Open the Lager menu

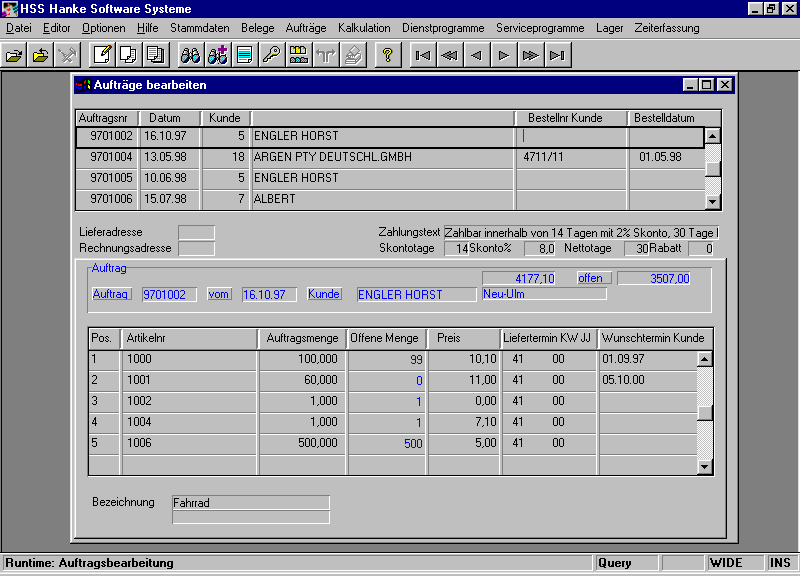pos(608,28)
